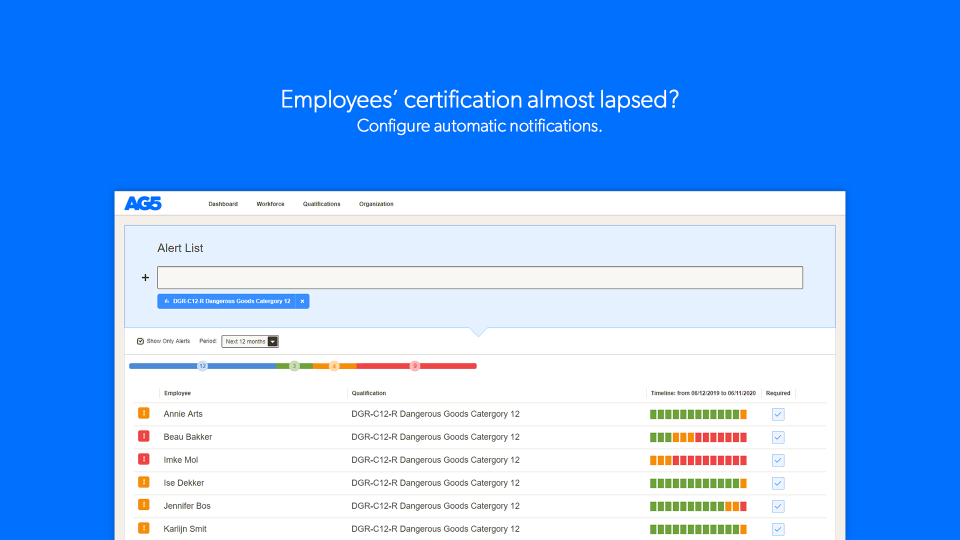
Task: Click the orange alert icon for Karlijn Smit
Action: (x=143, y=528)
